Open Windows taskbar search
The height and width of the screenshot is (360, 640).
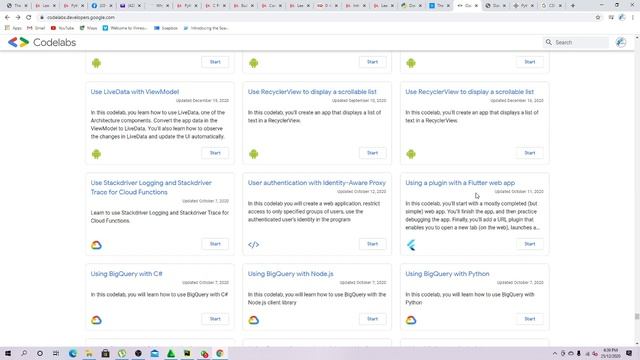(24, 353)
